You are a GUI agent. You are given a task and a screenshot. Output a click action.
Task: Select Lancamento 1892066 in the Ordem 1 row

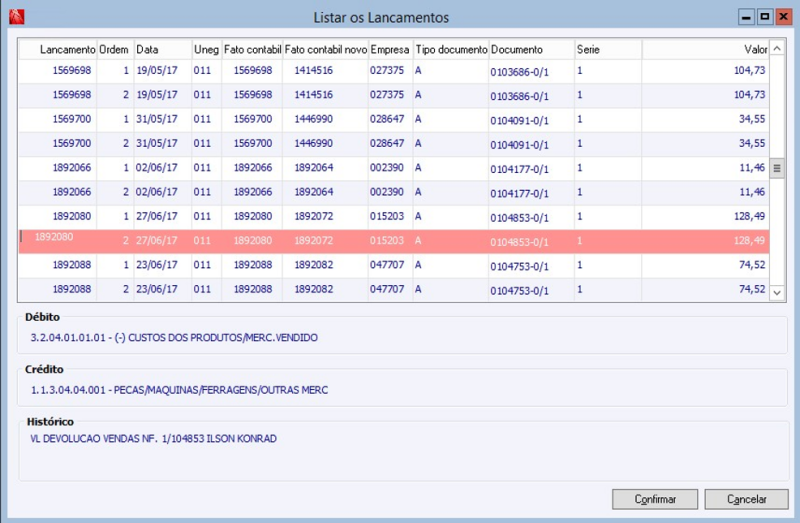pyautogui.click(x=72, y=168)
